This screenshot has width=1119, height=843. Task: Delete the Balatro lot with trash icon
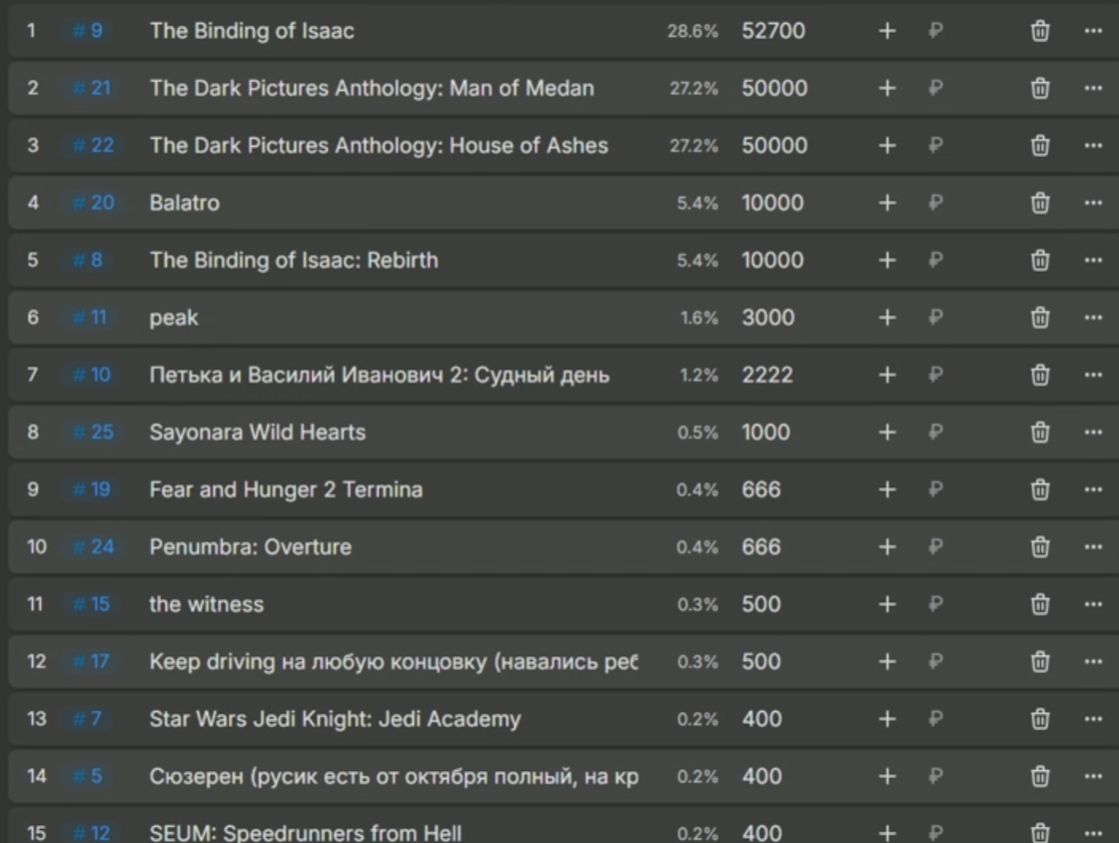pos(1040,203)
